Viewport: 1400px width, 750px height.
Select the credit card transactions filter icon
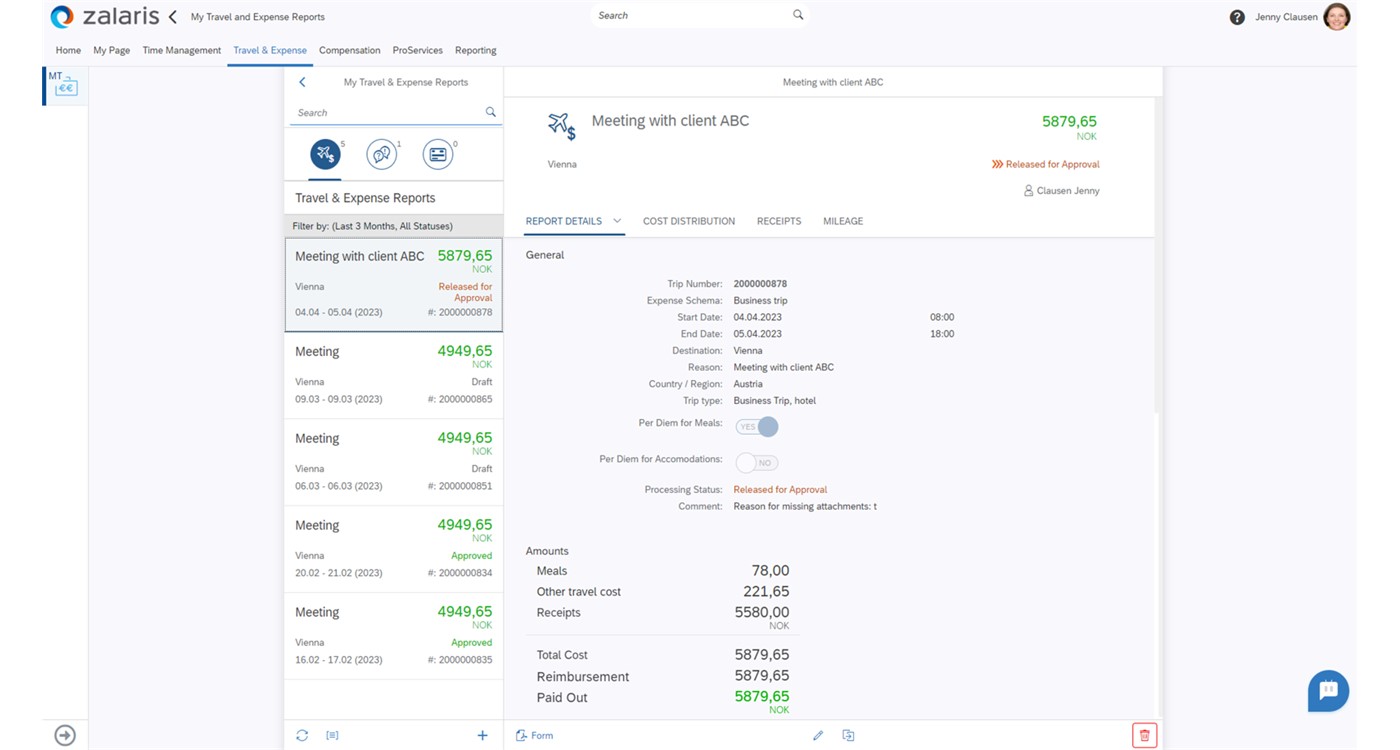pos(437,154)
